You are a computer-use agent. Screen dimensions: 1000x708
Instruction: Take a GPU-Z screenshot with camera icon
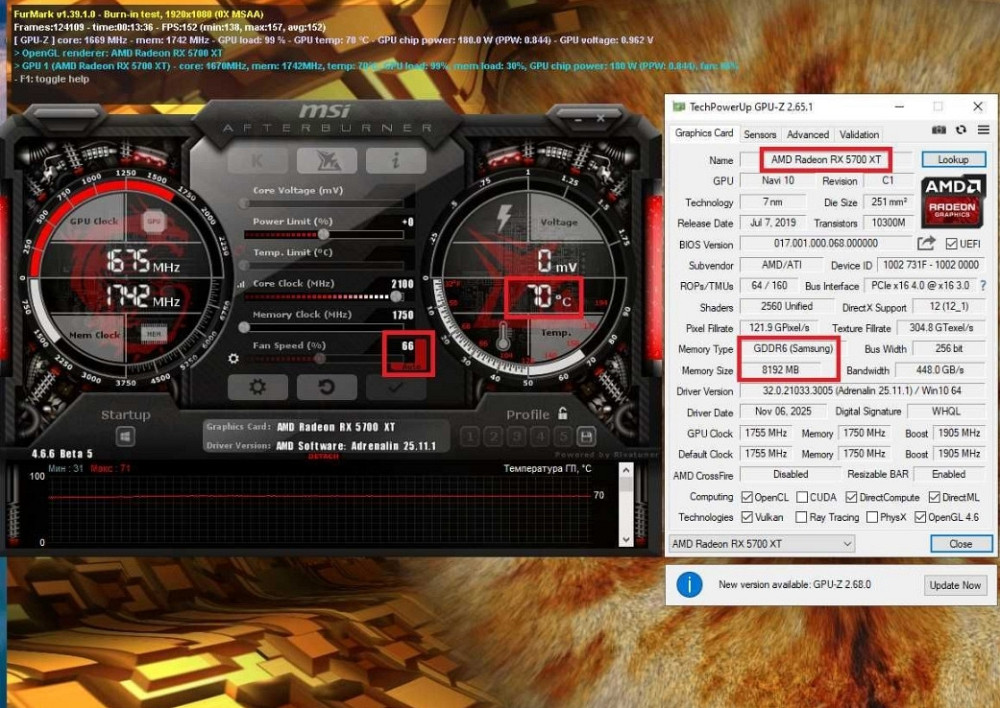939,130
